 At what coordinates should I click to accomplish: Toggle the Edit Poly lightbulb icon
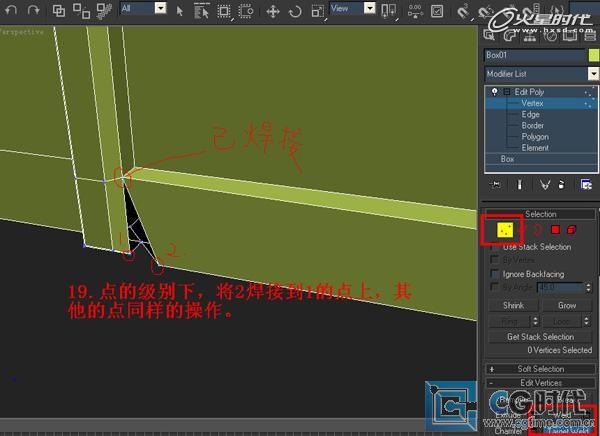coord(495,92)
